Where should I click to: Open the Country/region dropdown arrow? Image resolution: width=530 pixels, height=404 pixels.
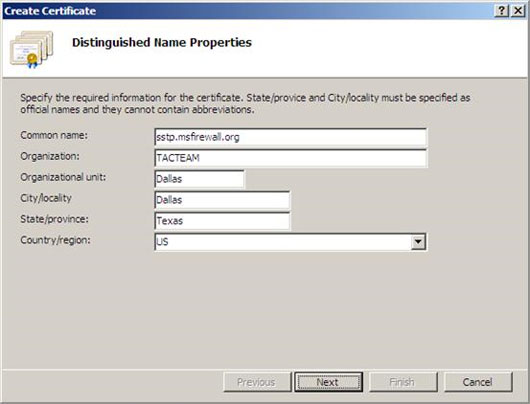click(418, 242)
